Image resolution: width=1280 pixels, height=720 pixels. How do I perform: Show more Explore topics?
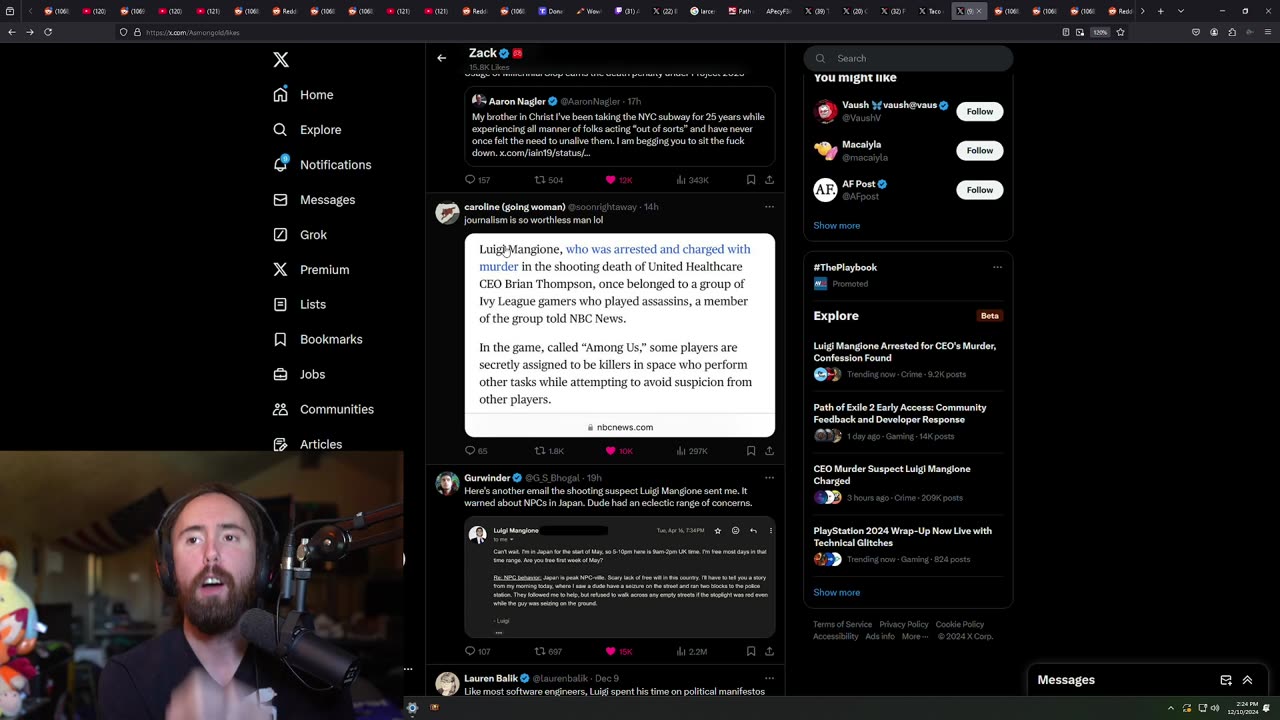pyautogui.click(x=836, y=592)
